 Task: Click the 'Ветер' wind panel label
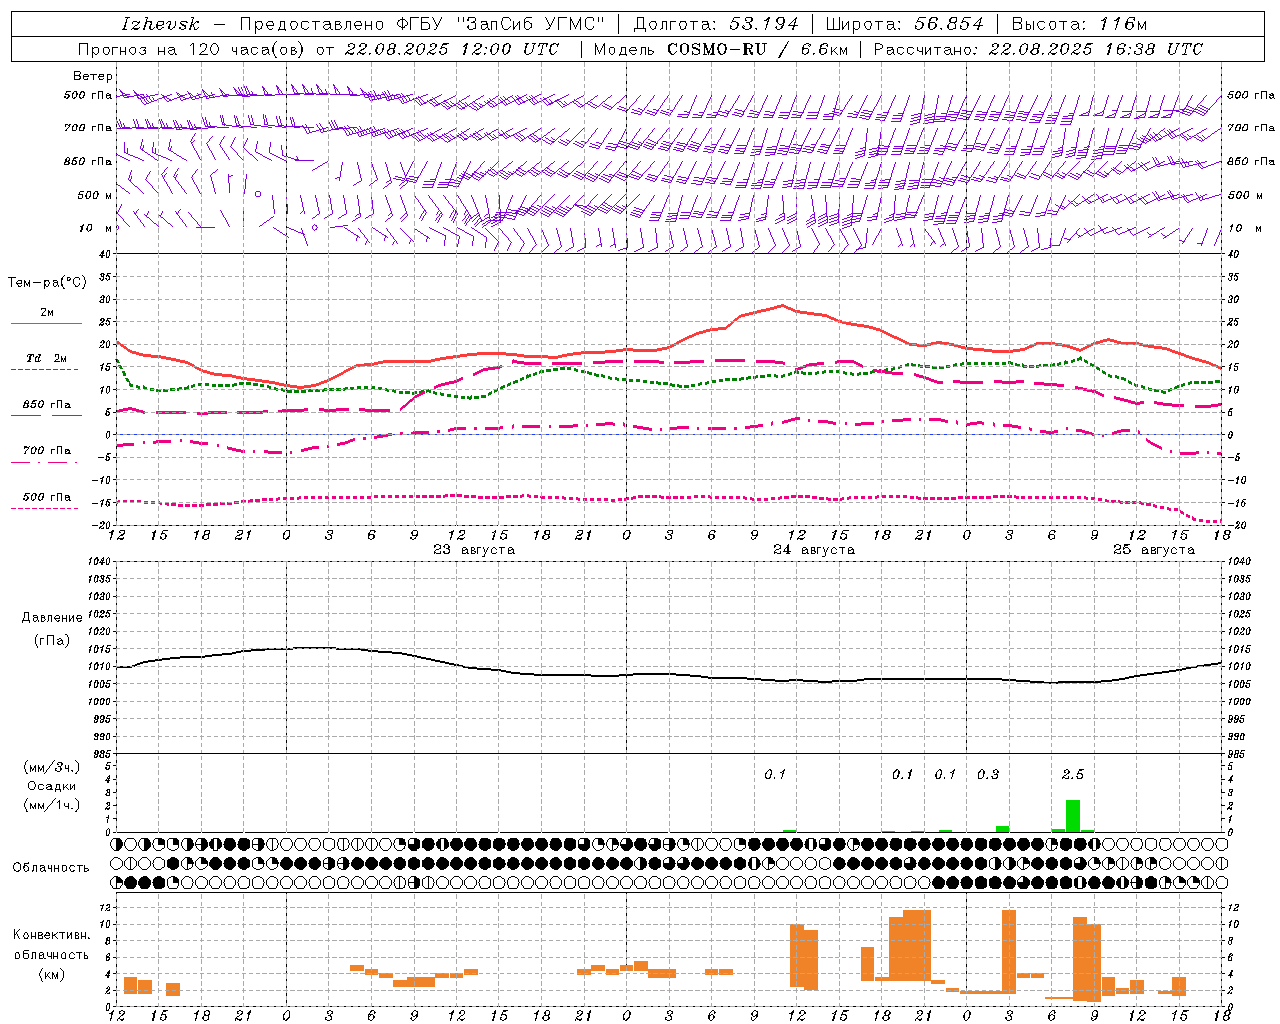(93, 76)
